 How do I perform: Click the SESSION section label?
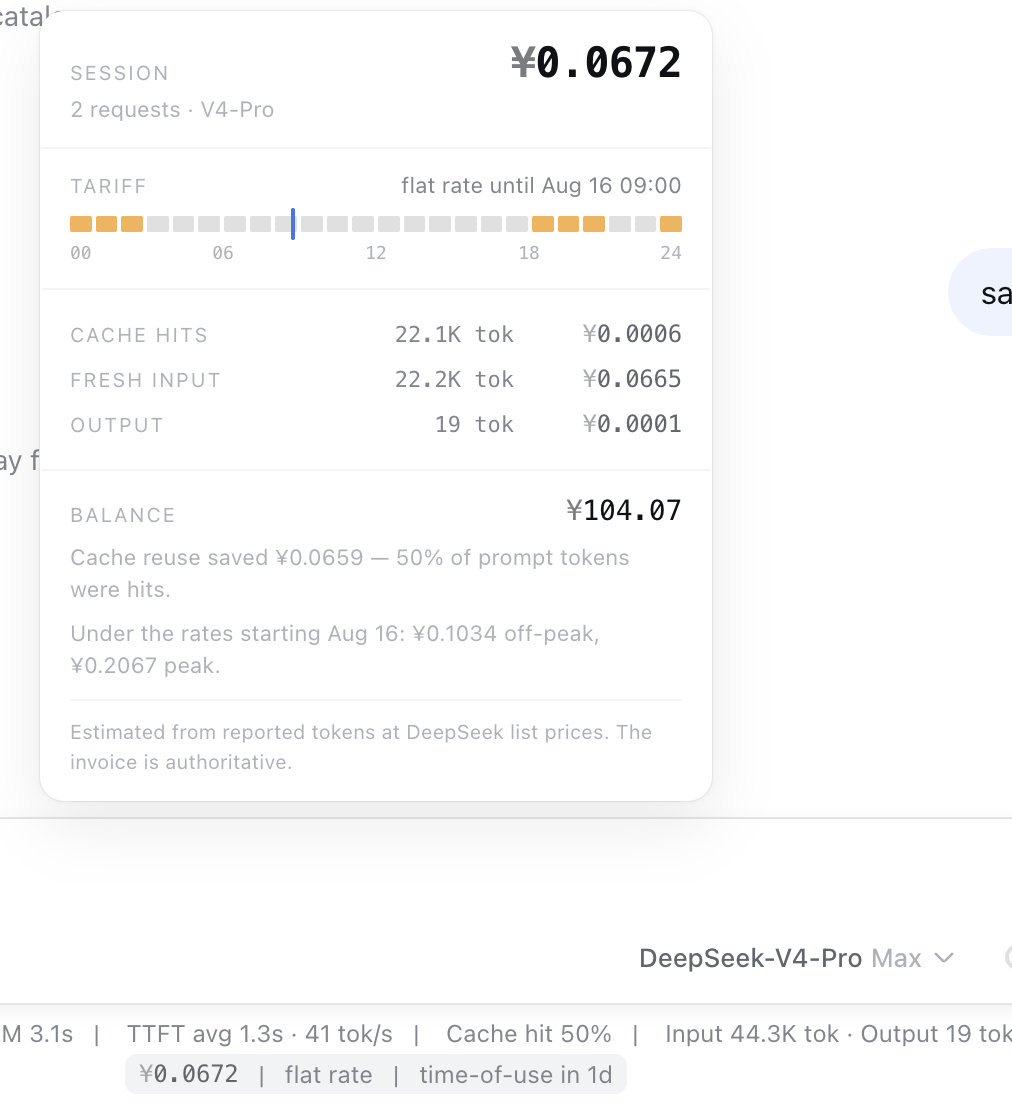point(120,74)
